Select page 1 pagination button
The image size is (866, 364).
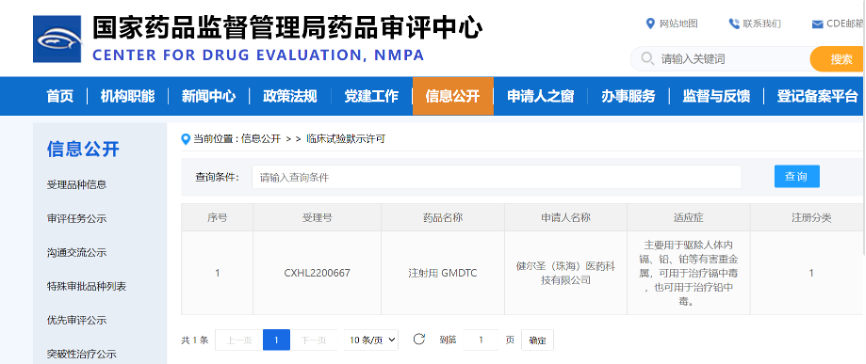tap(276, 340)
